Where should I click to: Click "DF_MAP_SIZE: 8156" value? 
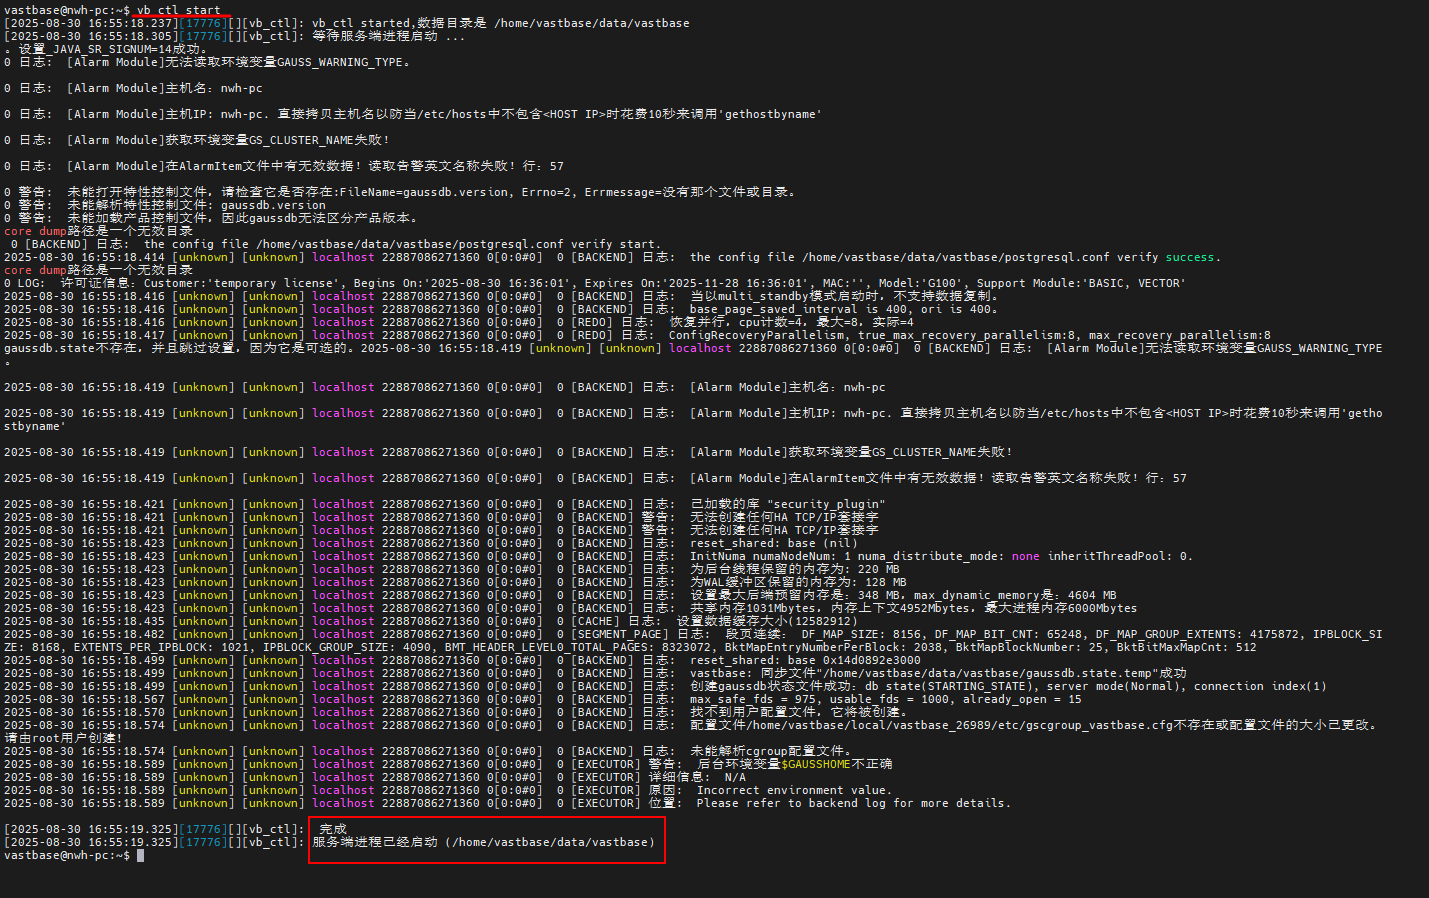click(x=861, y=634)
